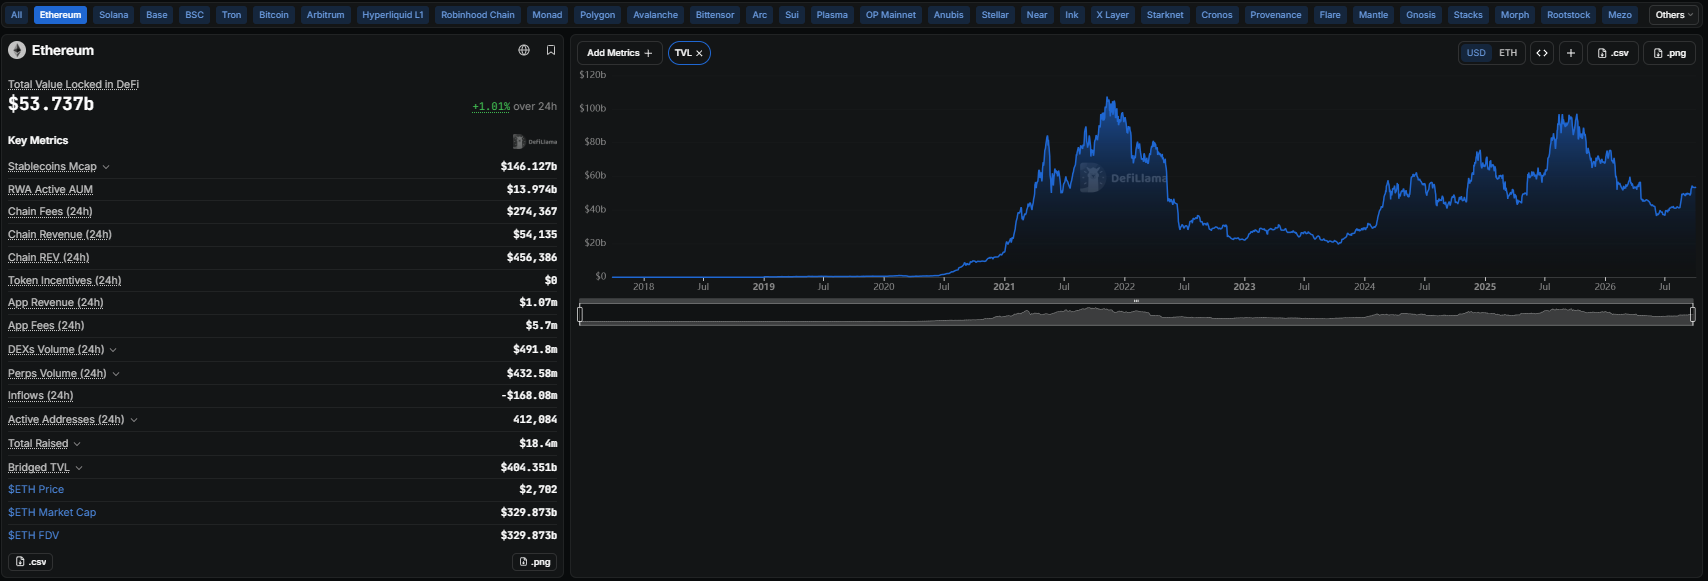1708x581 pixels.
Task: Click the right handle of chart range slider
Action: (1693, 315)
